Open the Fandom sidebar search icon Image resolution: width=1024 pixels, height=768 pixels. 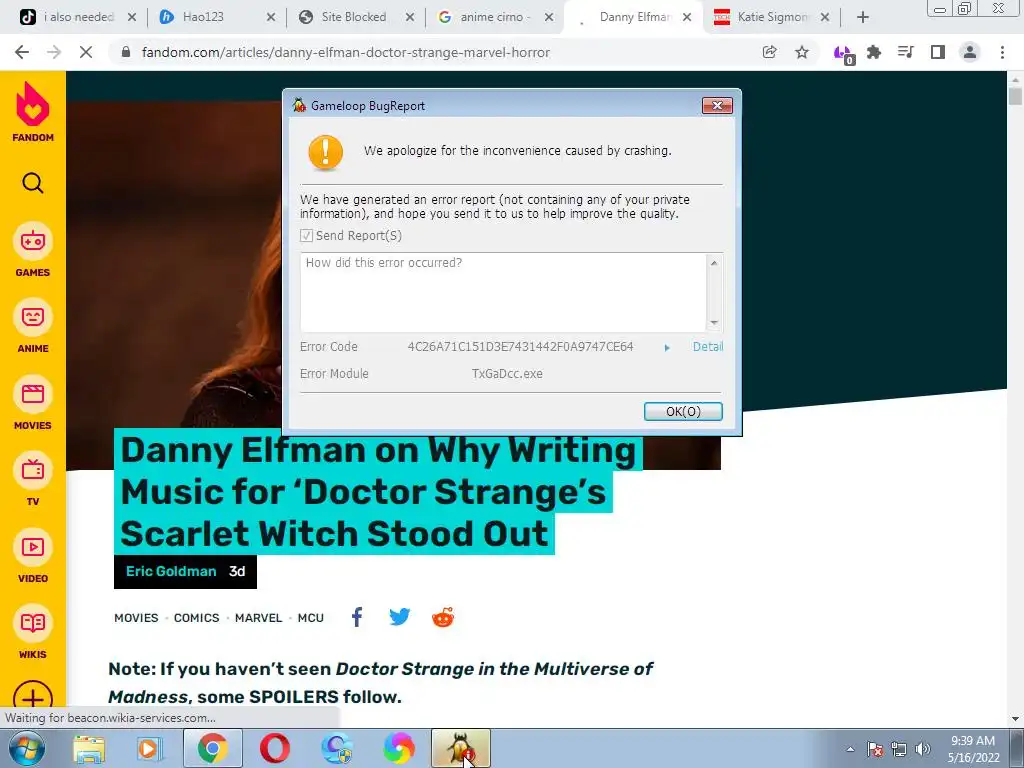point(33,184)
